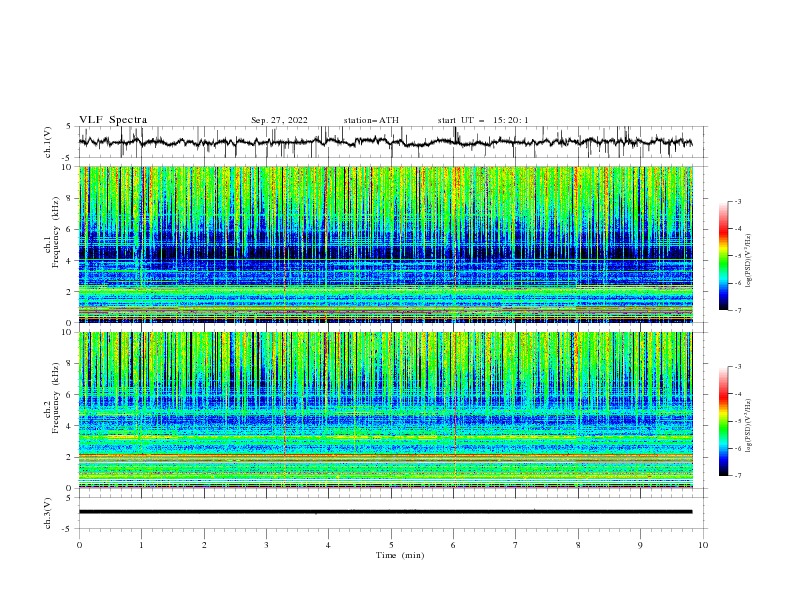Click time axis tick label "0"

click(79, 545)
